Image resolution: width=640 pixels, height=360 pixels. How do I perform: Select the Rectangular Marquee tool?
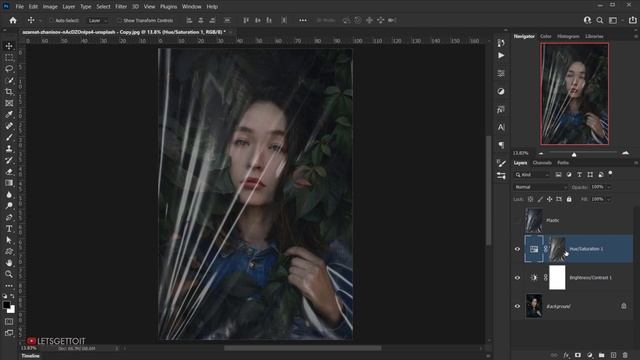pyautogui.click(x=9, y=58)
